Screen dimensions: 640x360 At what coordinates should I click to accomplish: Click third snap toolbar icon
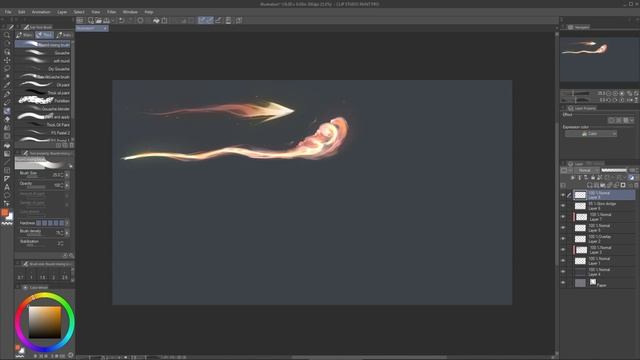(x=218, y=20)
